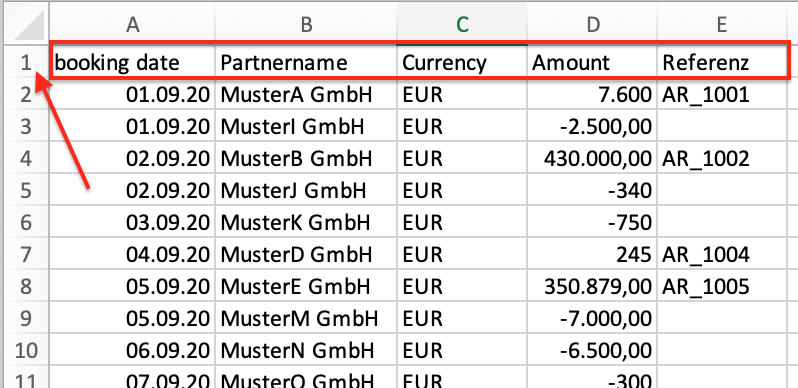Select cell with MusterM GmbH
This screenshot has width=798, height=388.
pyautogui.click(x=306, y=319)
